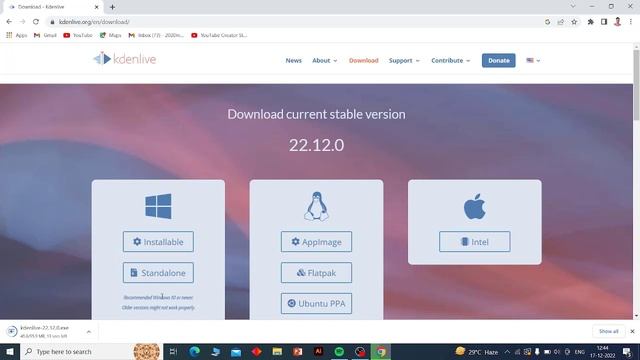Image resolution: width=640 pixels, height=360 pixels.
Task: Open the Apps bookmark
Action: 16,36
